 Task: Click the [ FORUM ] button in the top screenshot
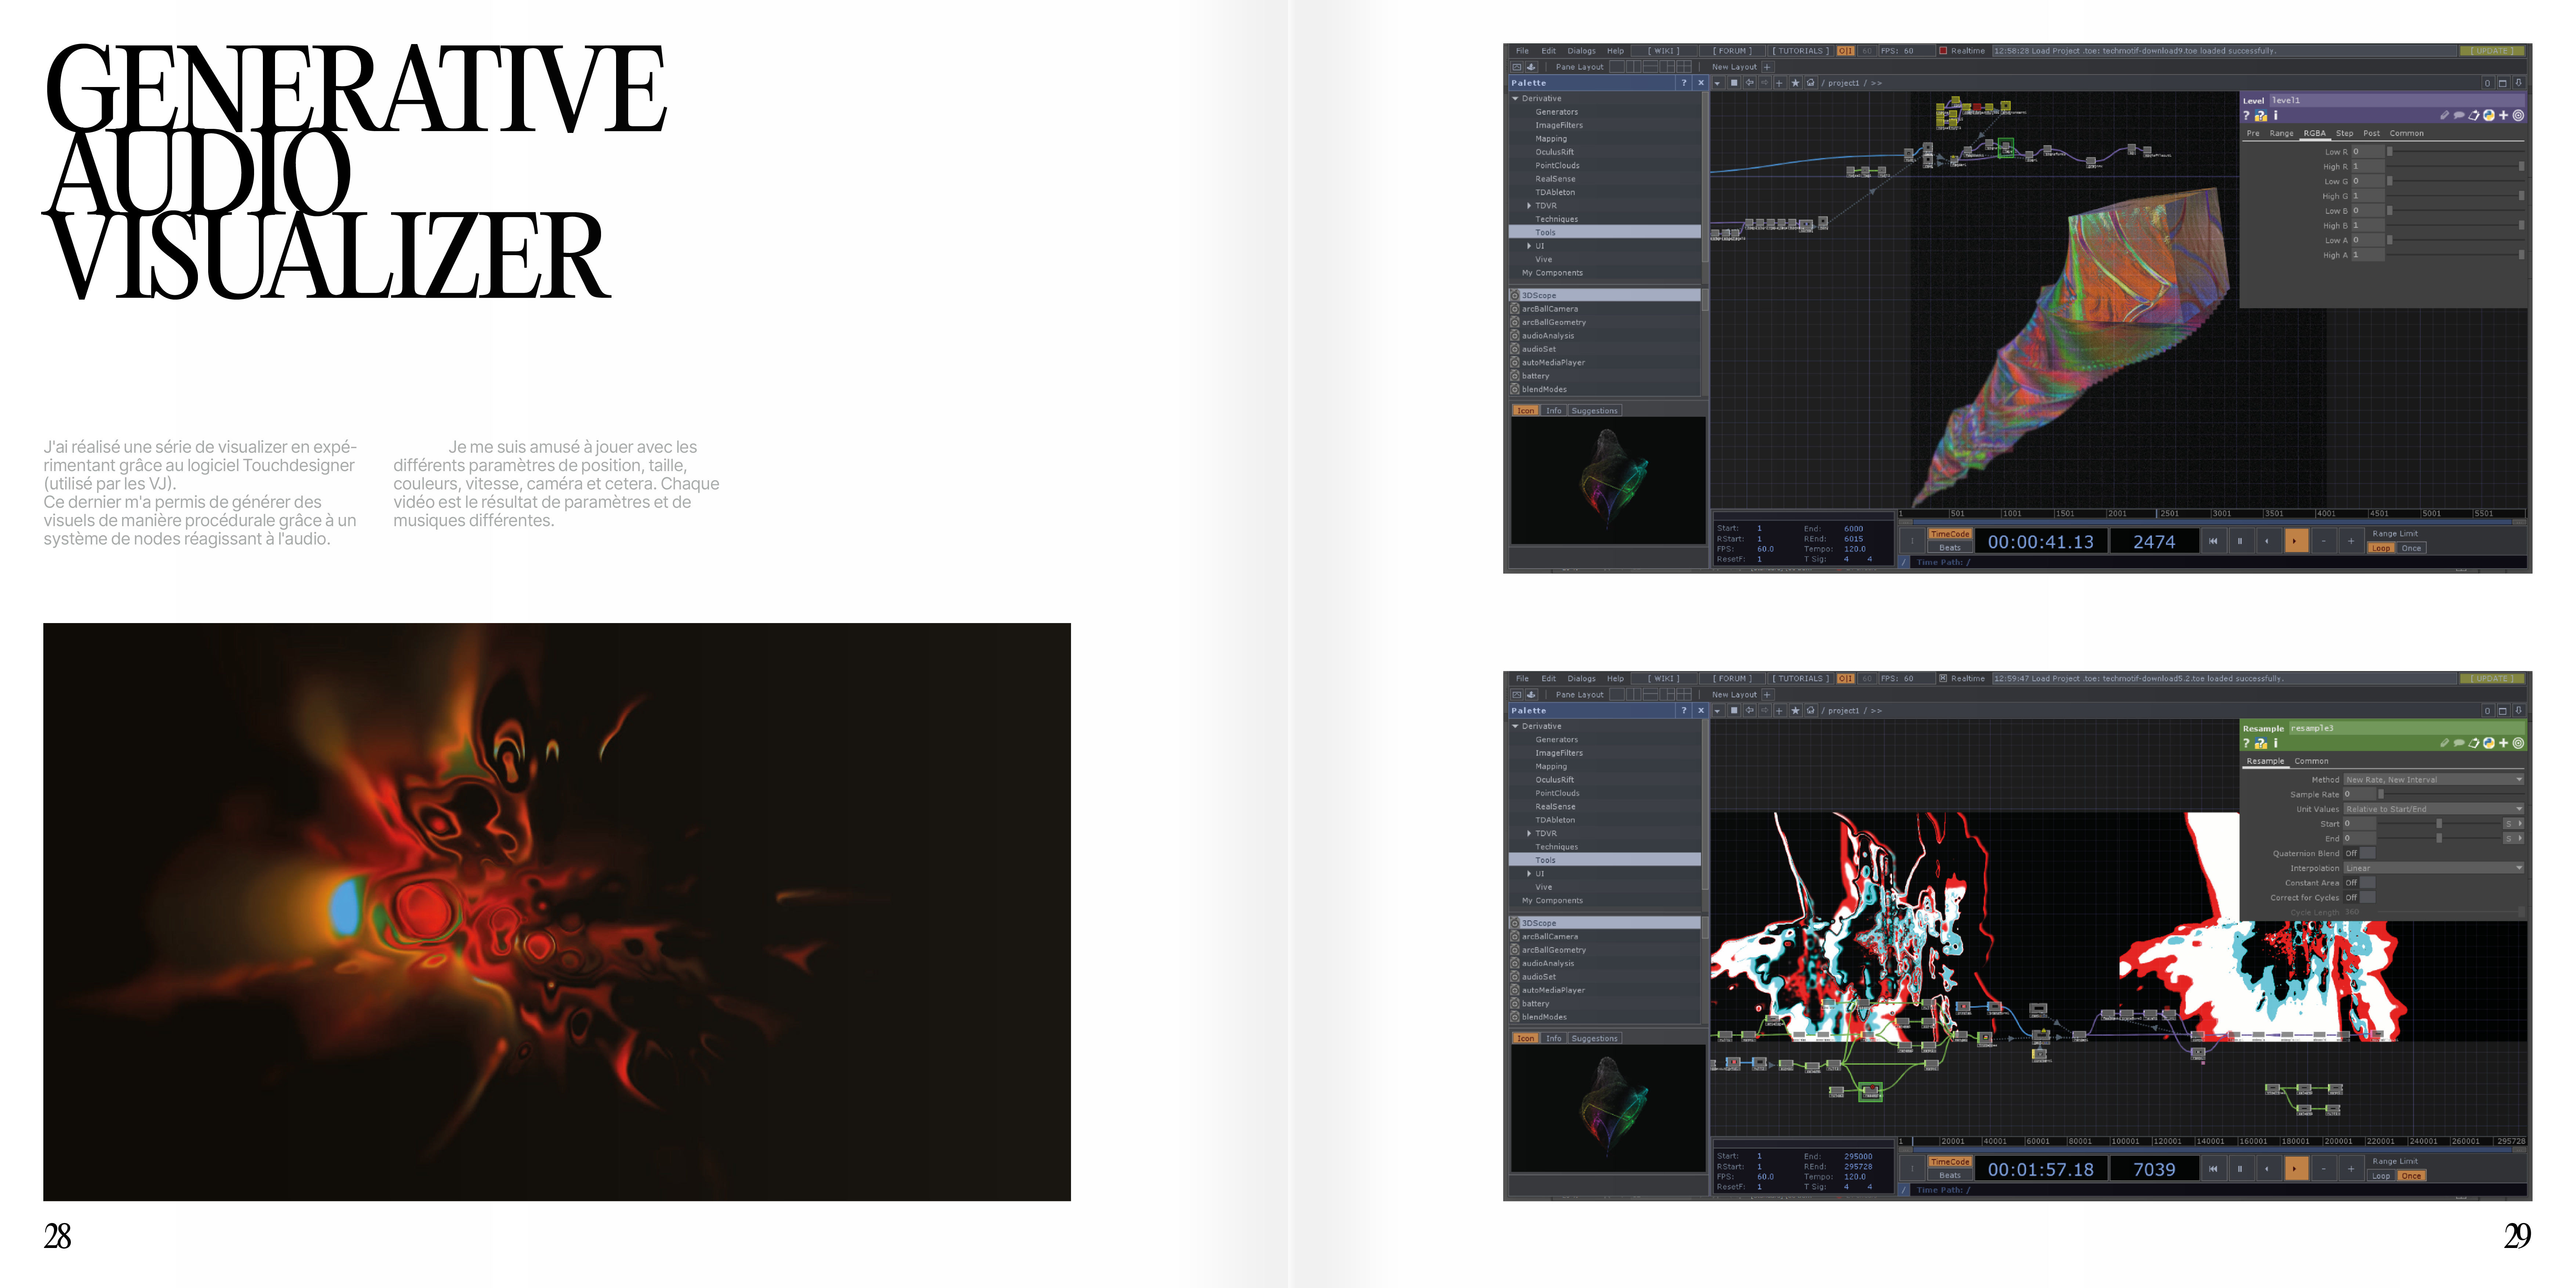[1732, 51]
